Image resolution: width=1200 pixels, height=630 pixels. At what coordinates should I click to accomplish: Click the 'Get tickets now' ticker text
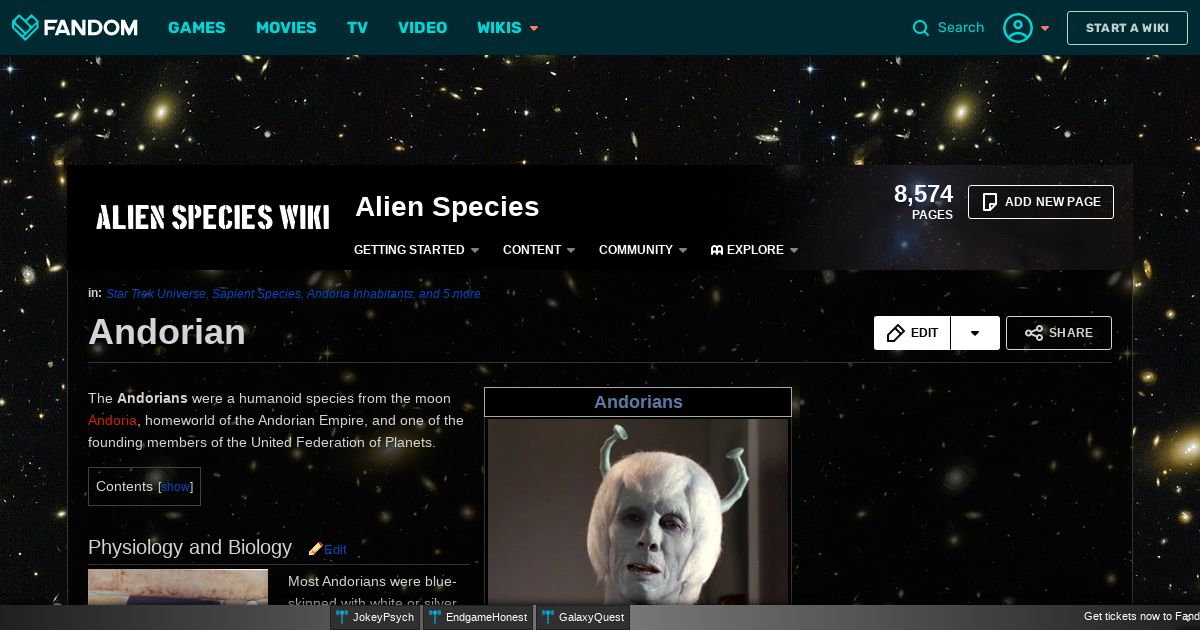[1141, 617]
